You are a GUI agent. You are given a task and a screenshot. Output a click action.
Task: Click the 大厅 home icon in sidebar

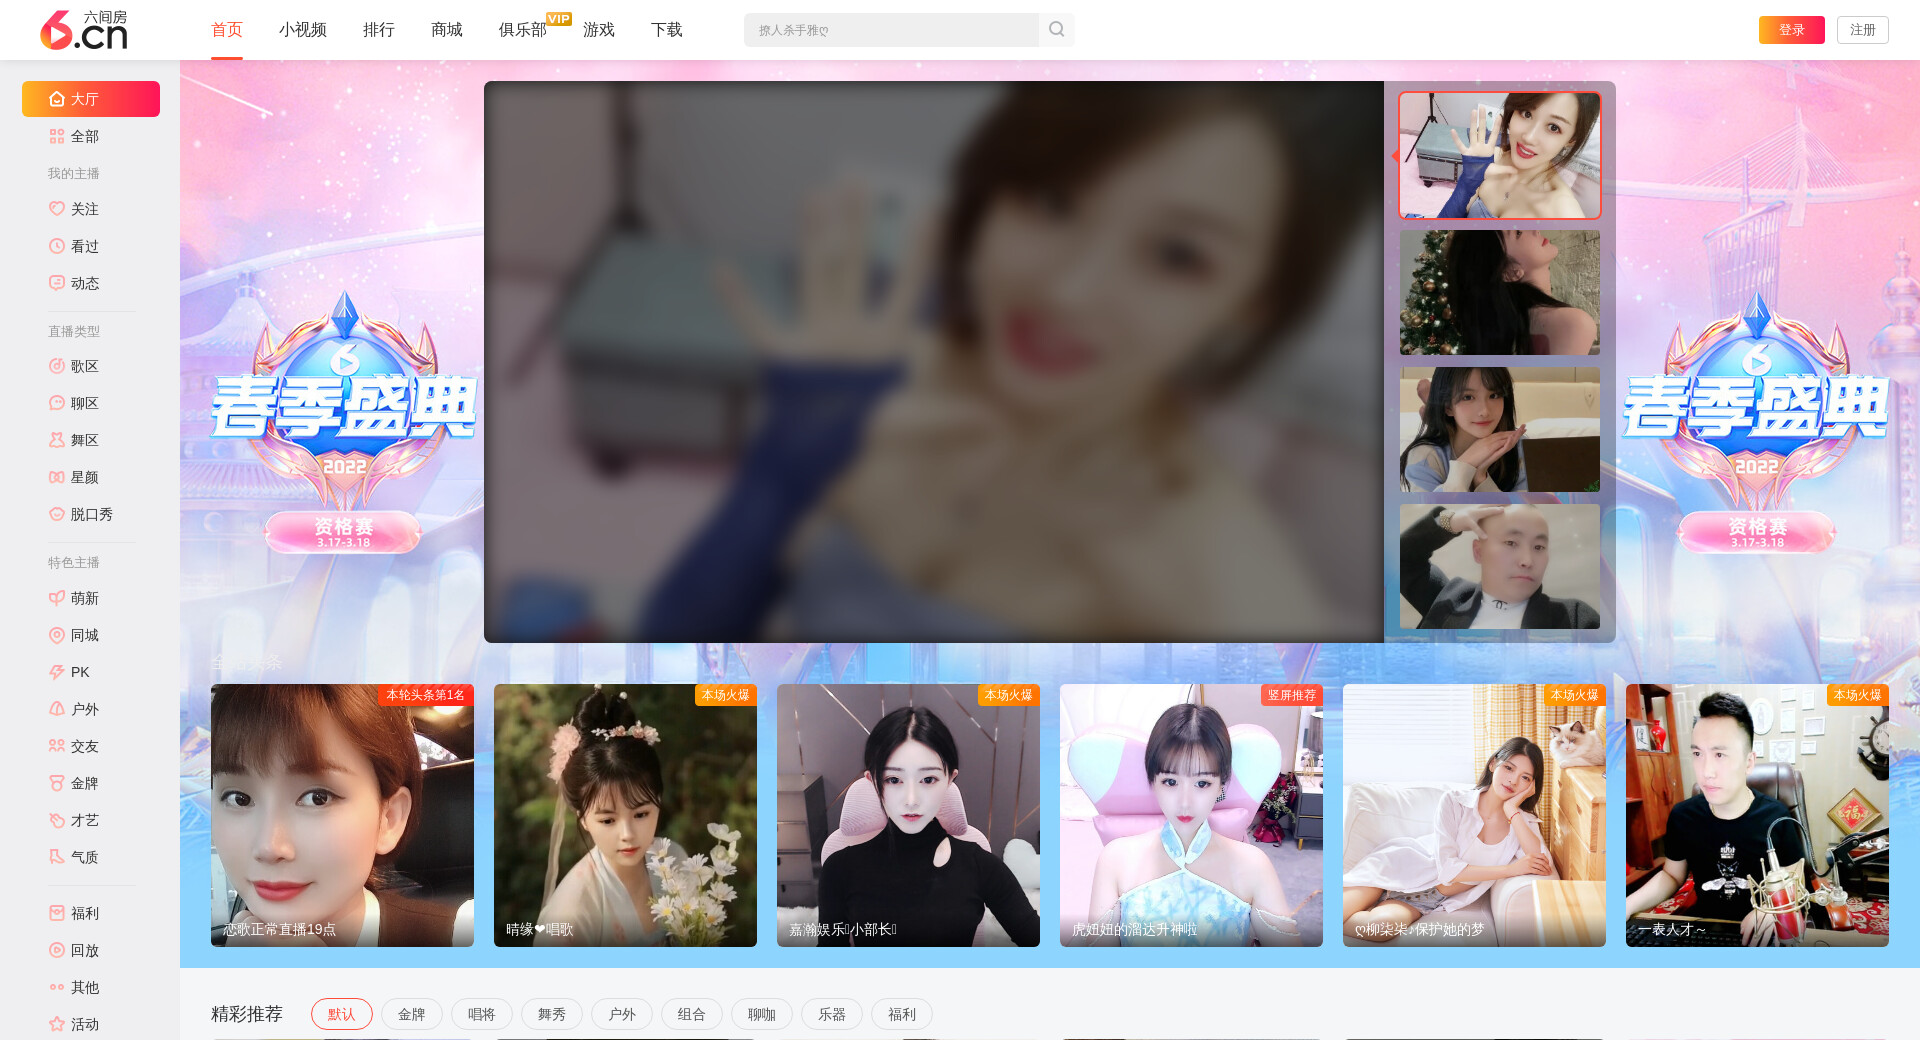pos(57,99)
